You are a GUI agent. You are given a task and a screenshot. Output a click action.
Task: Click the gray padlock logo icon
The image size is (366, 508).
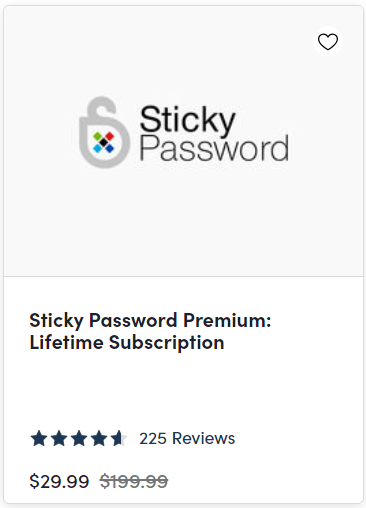coord(104,132)
